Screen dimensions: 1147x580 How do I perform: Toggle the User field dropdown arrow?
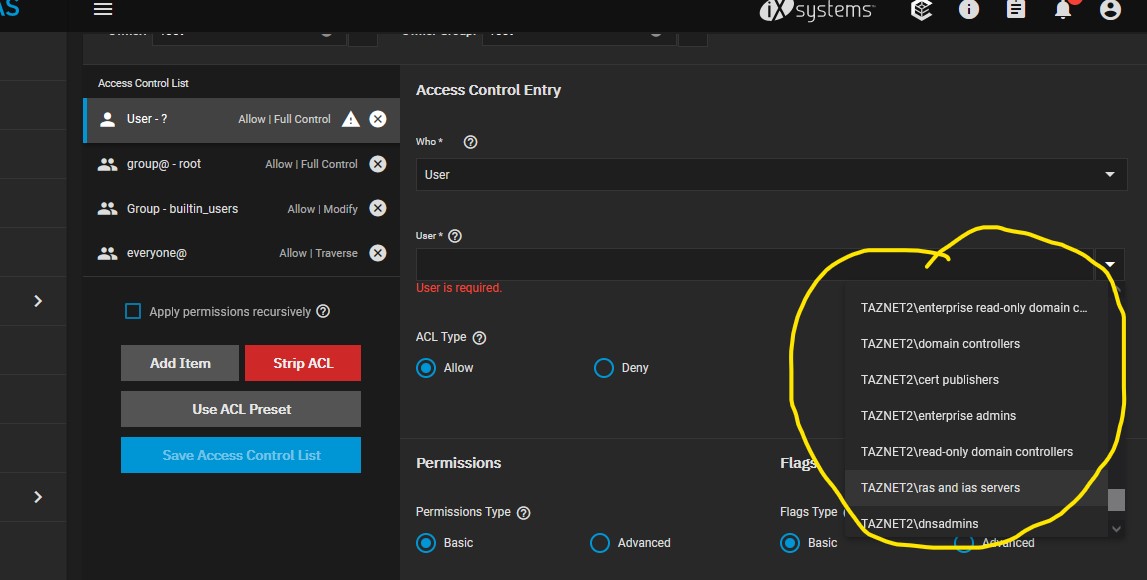[1110, 264]
